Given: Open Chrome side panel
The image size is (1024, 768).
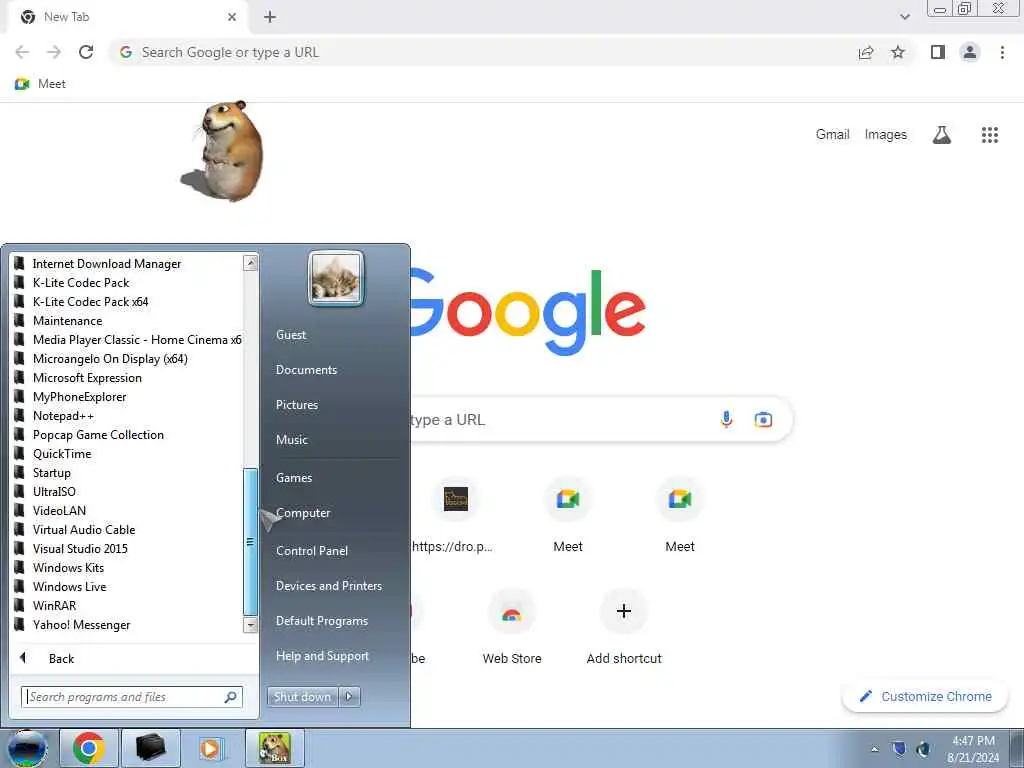Looking at the screenshot, I should (938, 52).
